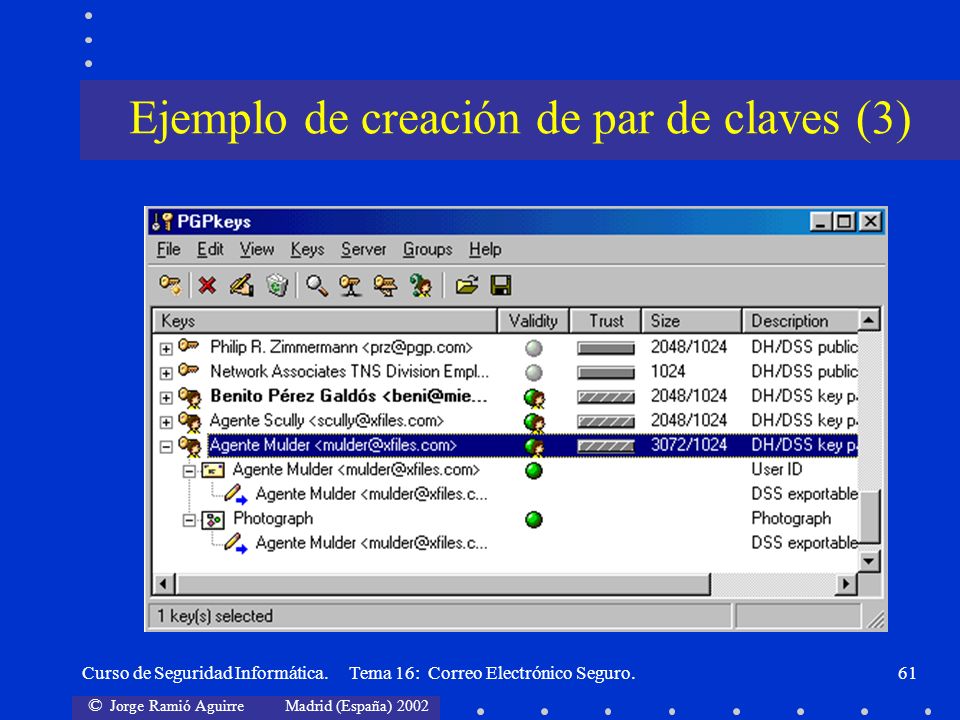The image size is (960, 720).
Task: Click the Import keys open folder icon
Action: tap(467, 286)
